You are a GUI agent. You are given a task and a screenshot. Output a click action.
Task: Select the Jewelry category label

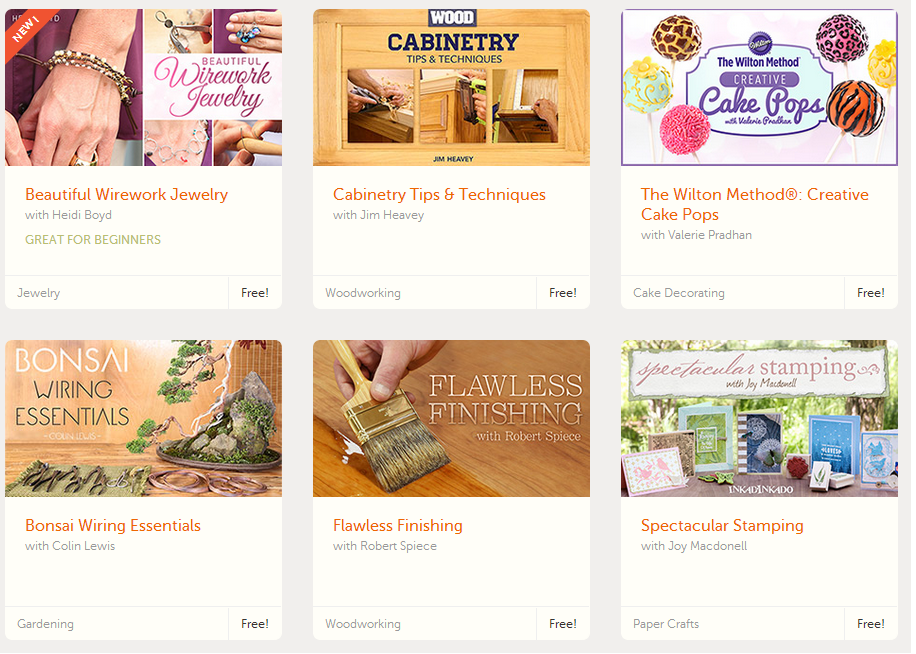click(x=39, y=293)
